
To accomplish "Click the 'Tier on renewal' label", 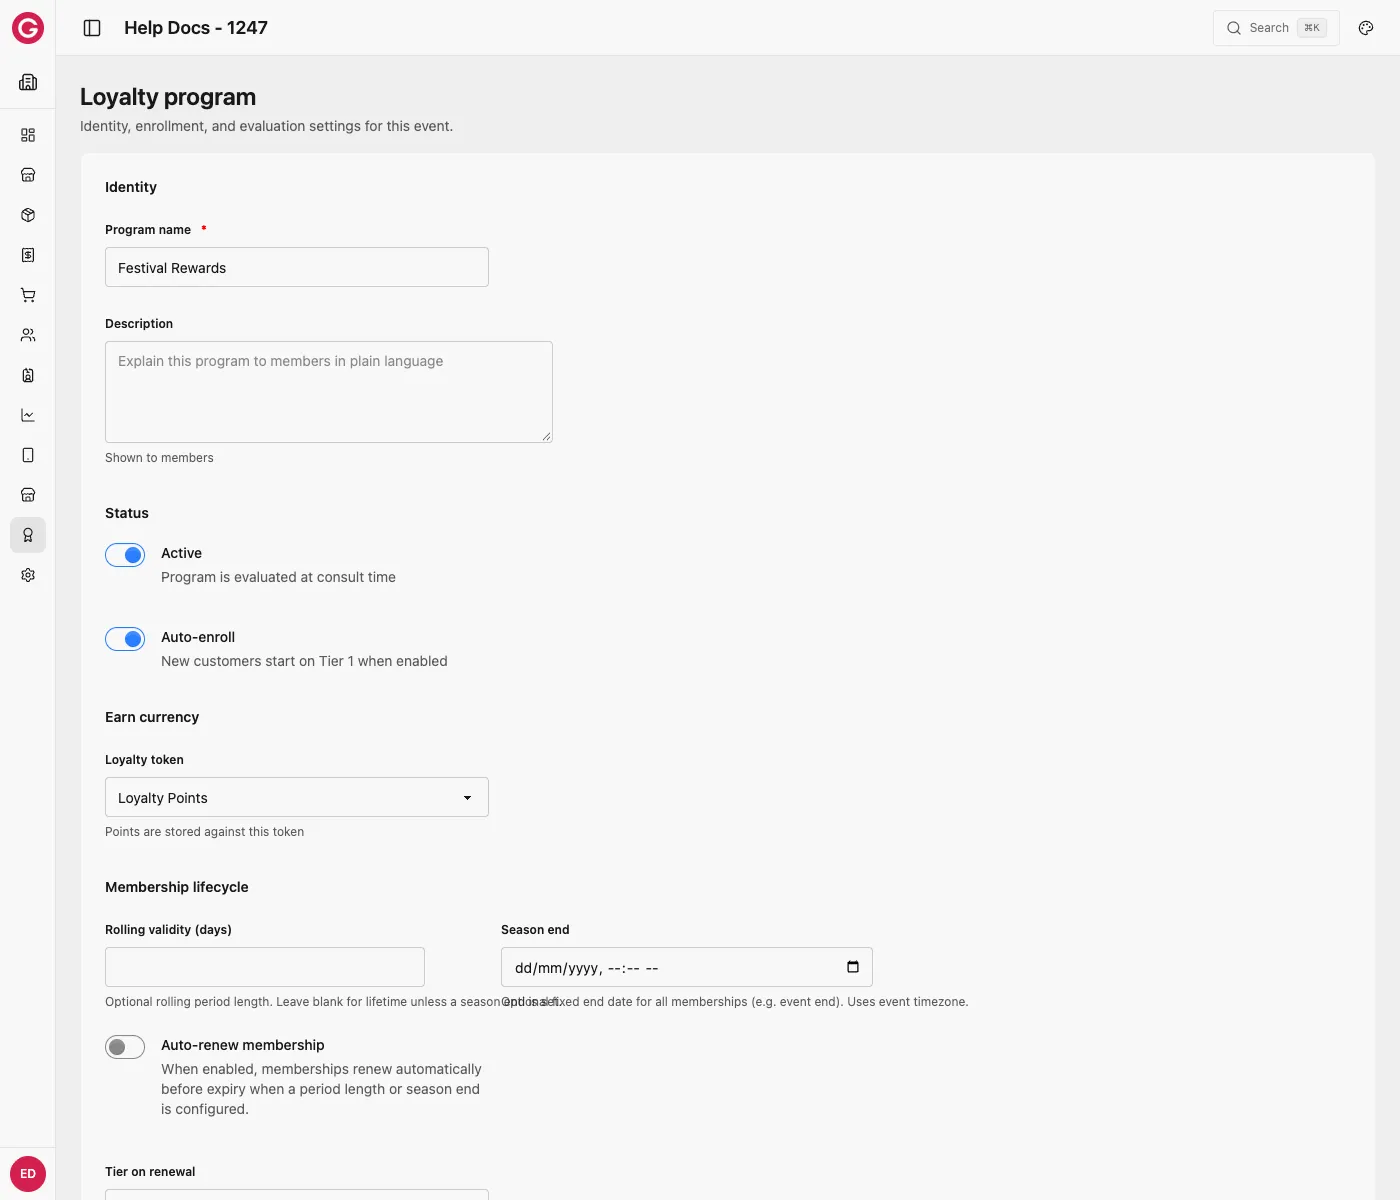I will click(x=150, y=1172).
